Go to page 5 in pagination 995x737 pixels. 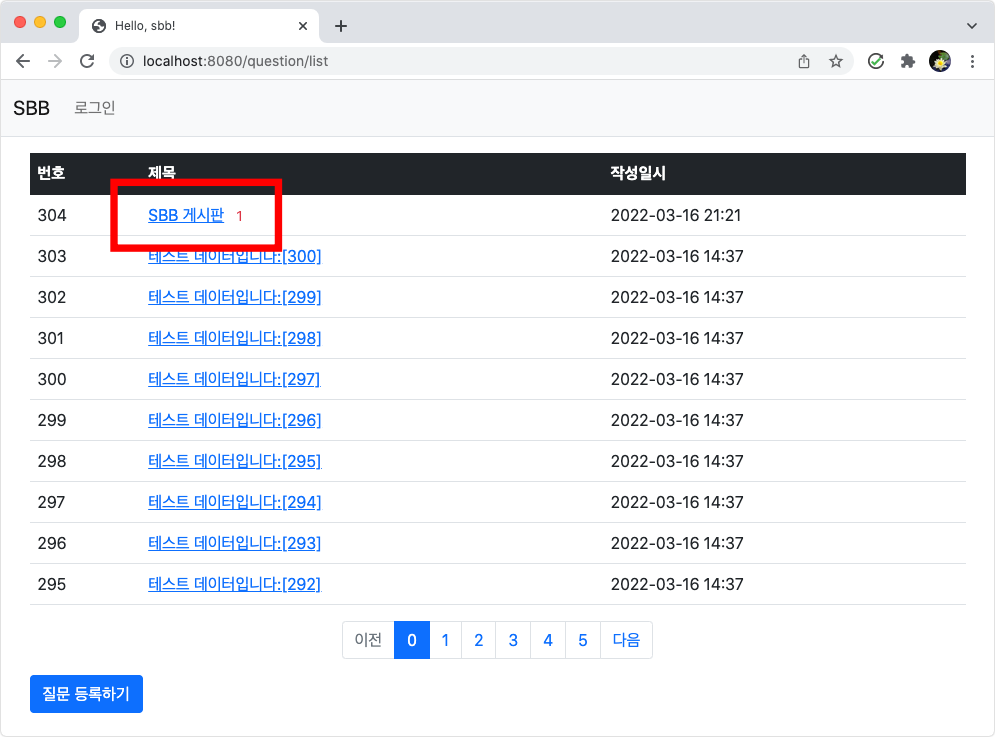pos(583,640)
